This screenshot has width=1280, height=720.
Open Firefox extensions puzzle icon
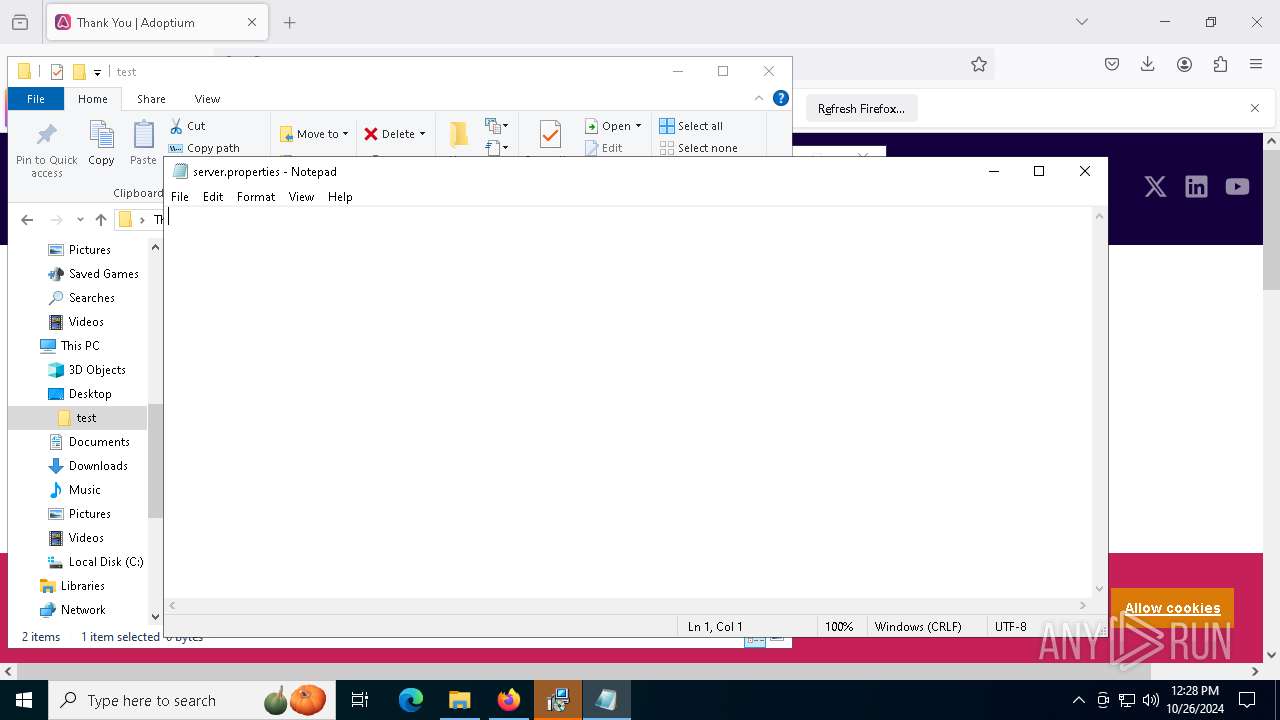1220,64
